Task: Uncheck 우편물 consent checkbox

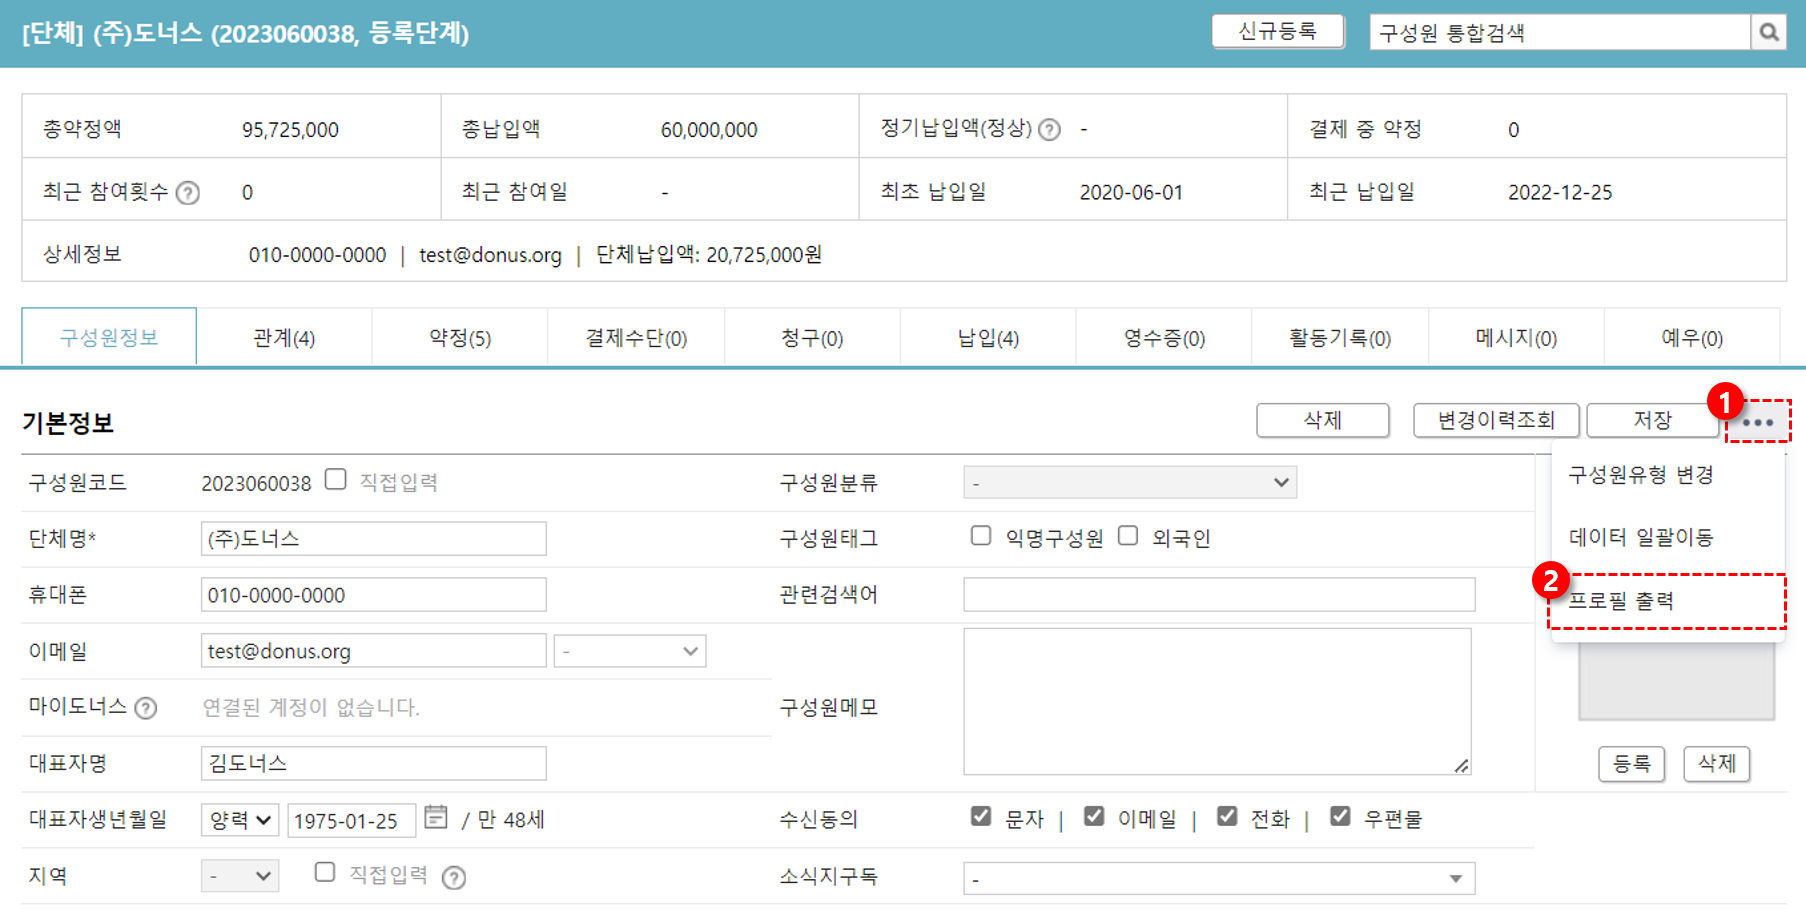Action: [1340, 817]
